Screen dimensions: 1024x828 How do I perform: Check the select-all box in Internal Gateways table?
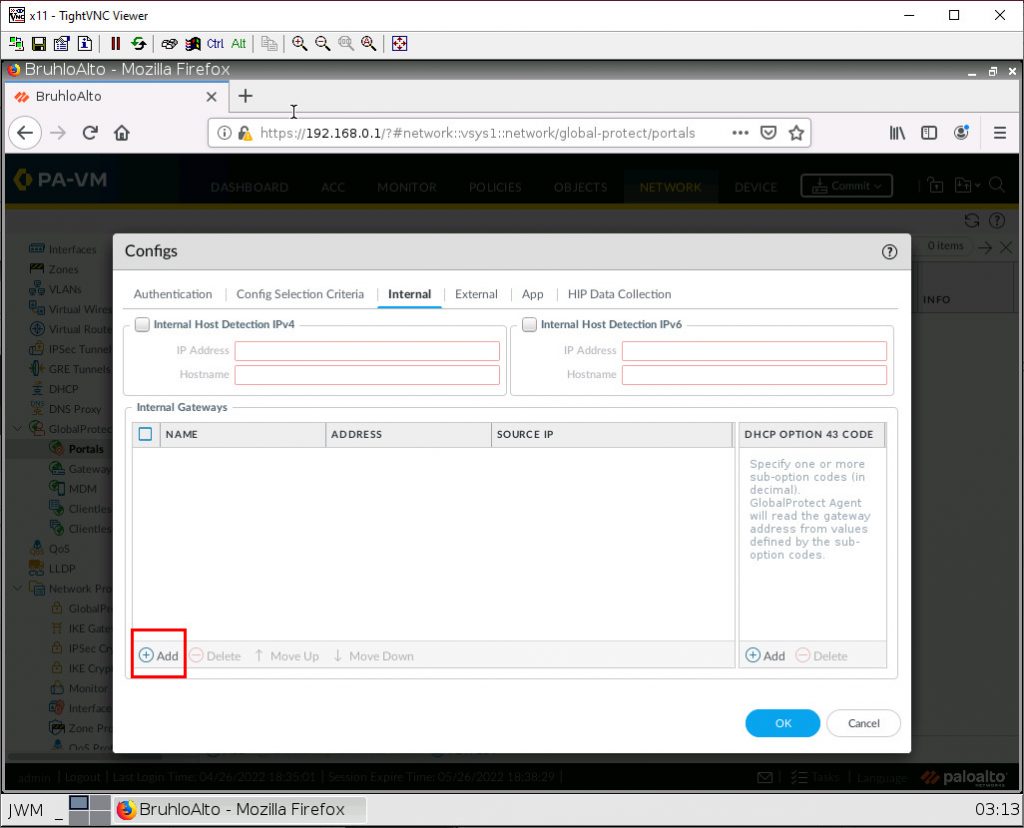click(x=145, y=434)
